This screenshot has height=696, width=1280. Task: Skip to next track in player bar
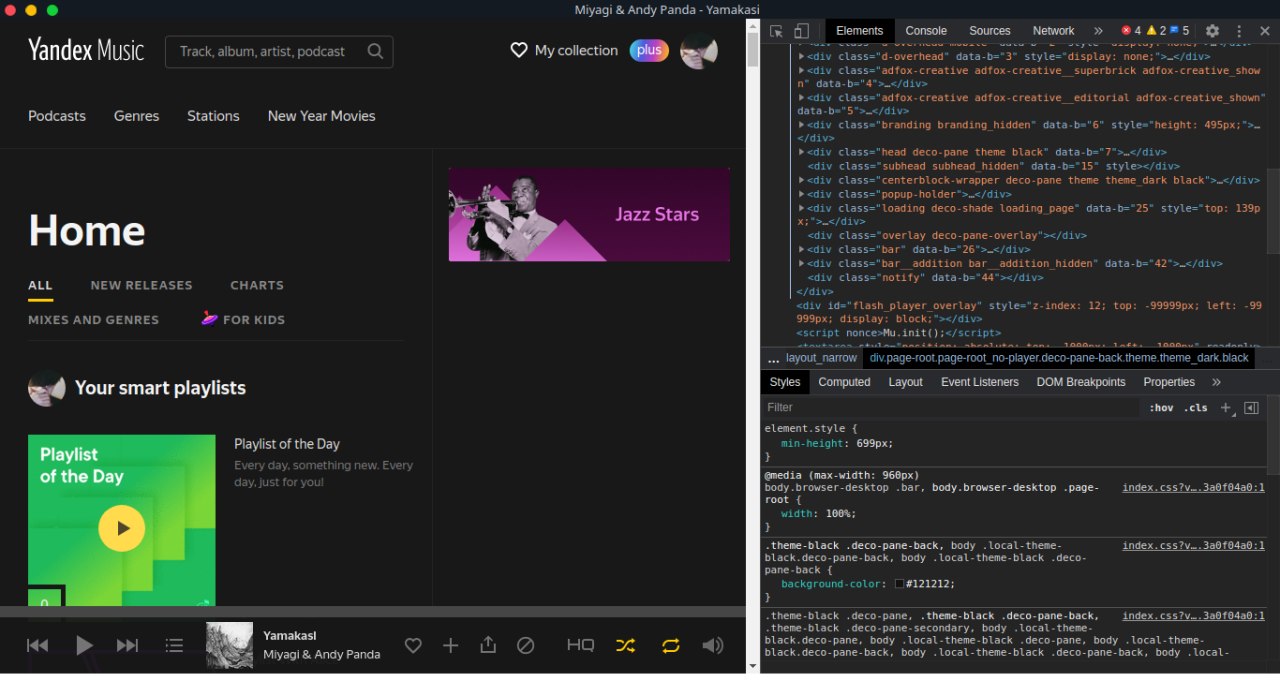point(127,646)
